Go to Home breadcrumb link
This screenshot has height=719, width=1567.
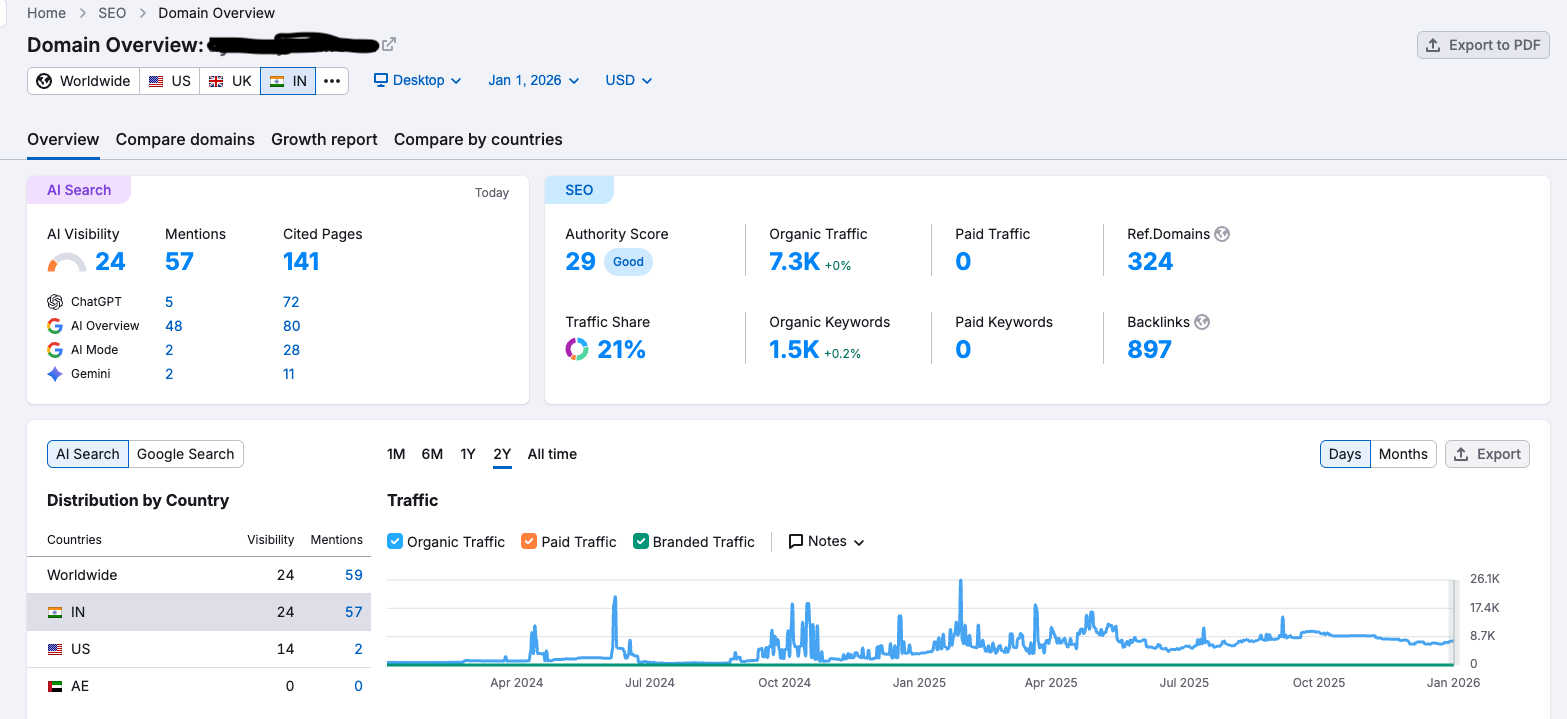(46, 13)
